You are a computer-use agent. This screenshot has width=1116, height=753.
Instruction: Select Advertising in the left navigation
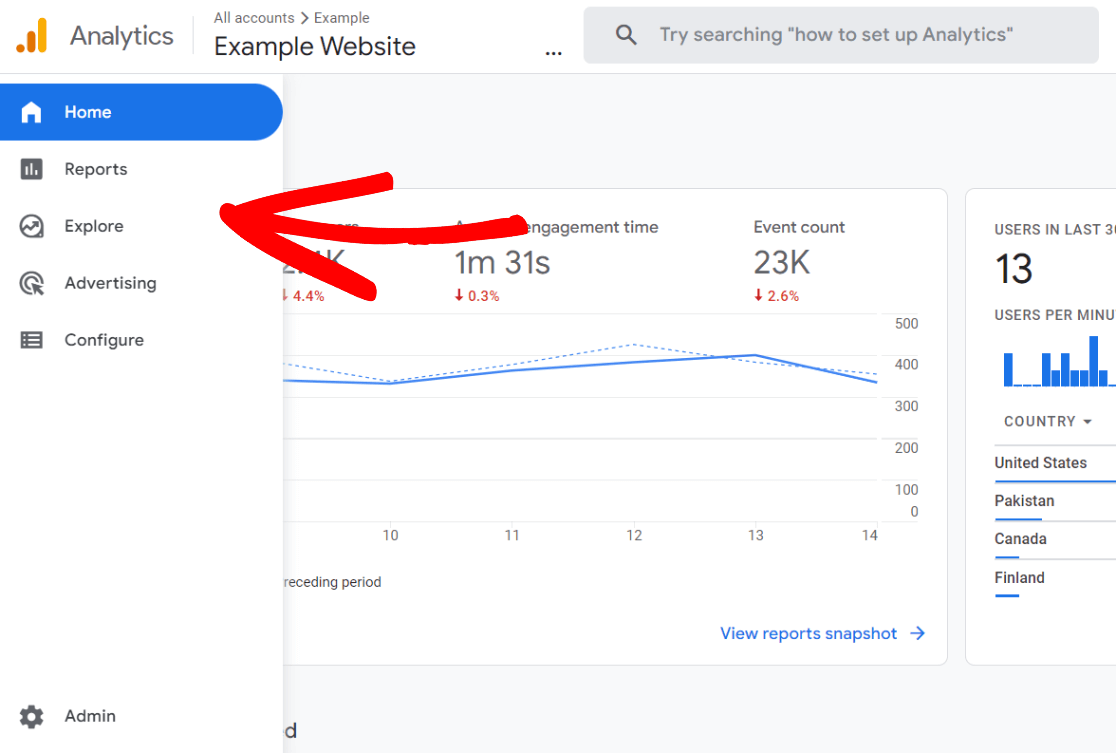click(x=110, y=283)
